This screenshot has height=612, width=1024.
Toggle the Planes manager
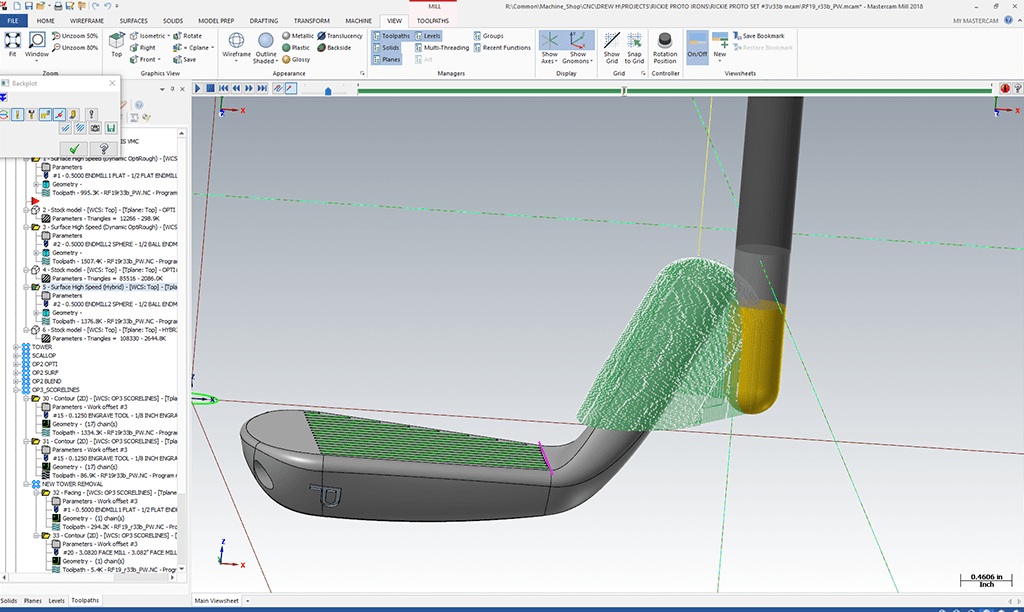[x=387, y=59]
